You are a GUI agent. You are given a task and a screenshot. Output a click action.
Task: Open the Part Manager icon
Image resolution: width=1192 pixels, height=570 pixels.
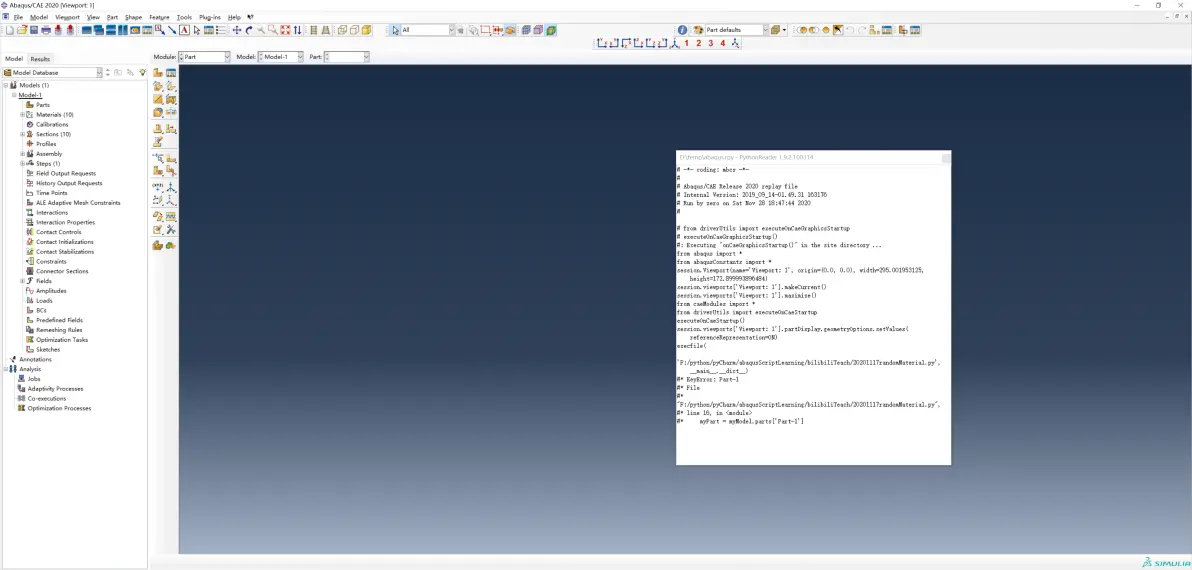171,72
